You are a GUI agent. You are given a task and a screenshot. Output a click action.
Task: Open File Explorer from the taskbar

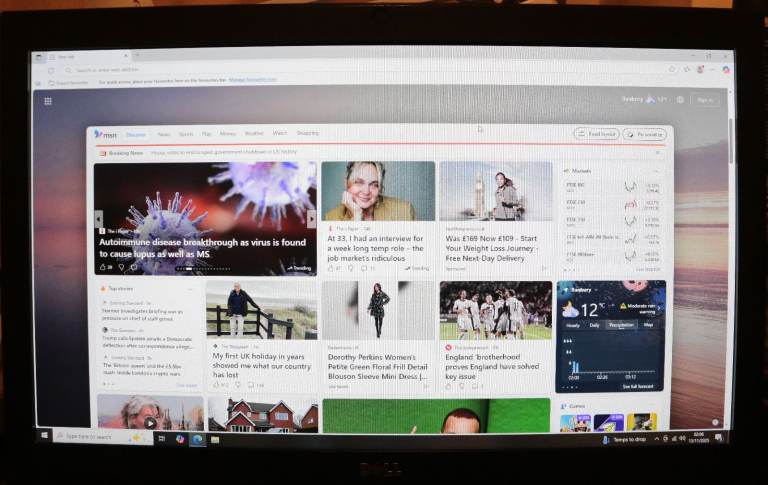point(214,438)
